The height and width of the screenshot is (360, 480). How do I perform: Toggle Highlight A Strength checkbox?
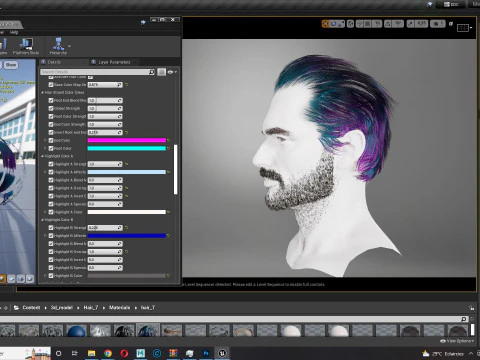51,164
